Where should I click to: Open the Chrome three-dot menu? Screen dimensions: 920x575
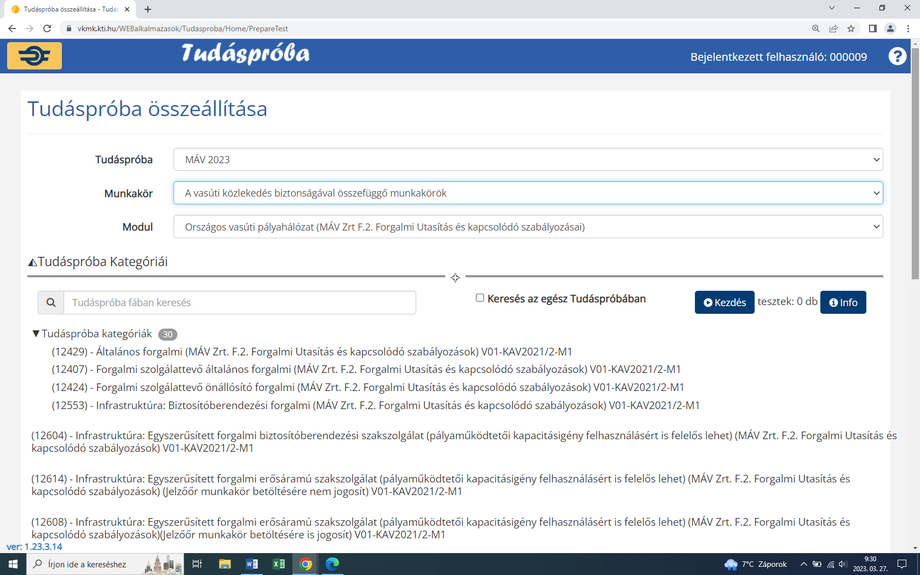(x=909, y=28)
